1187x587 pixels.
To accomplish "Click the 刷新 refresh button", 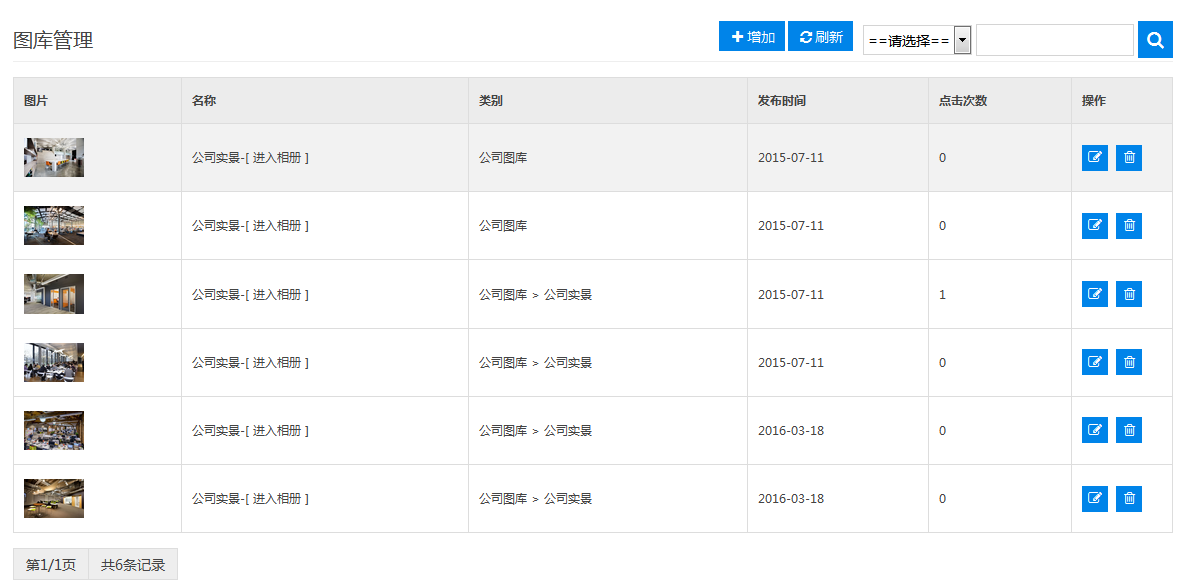I will point(820,37).
